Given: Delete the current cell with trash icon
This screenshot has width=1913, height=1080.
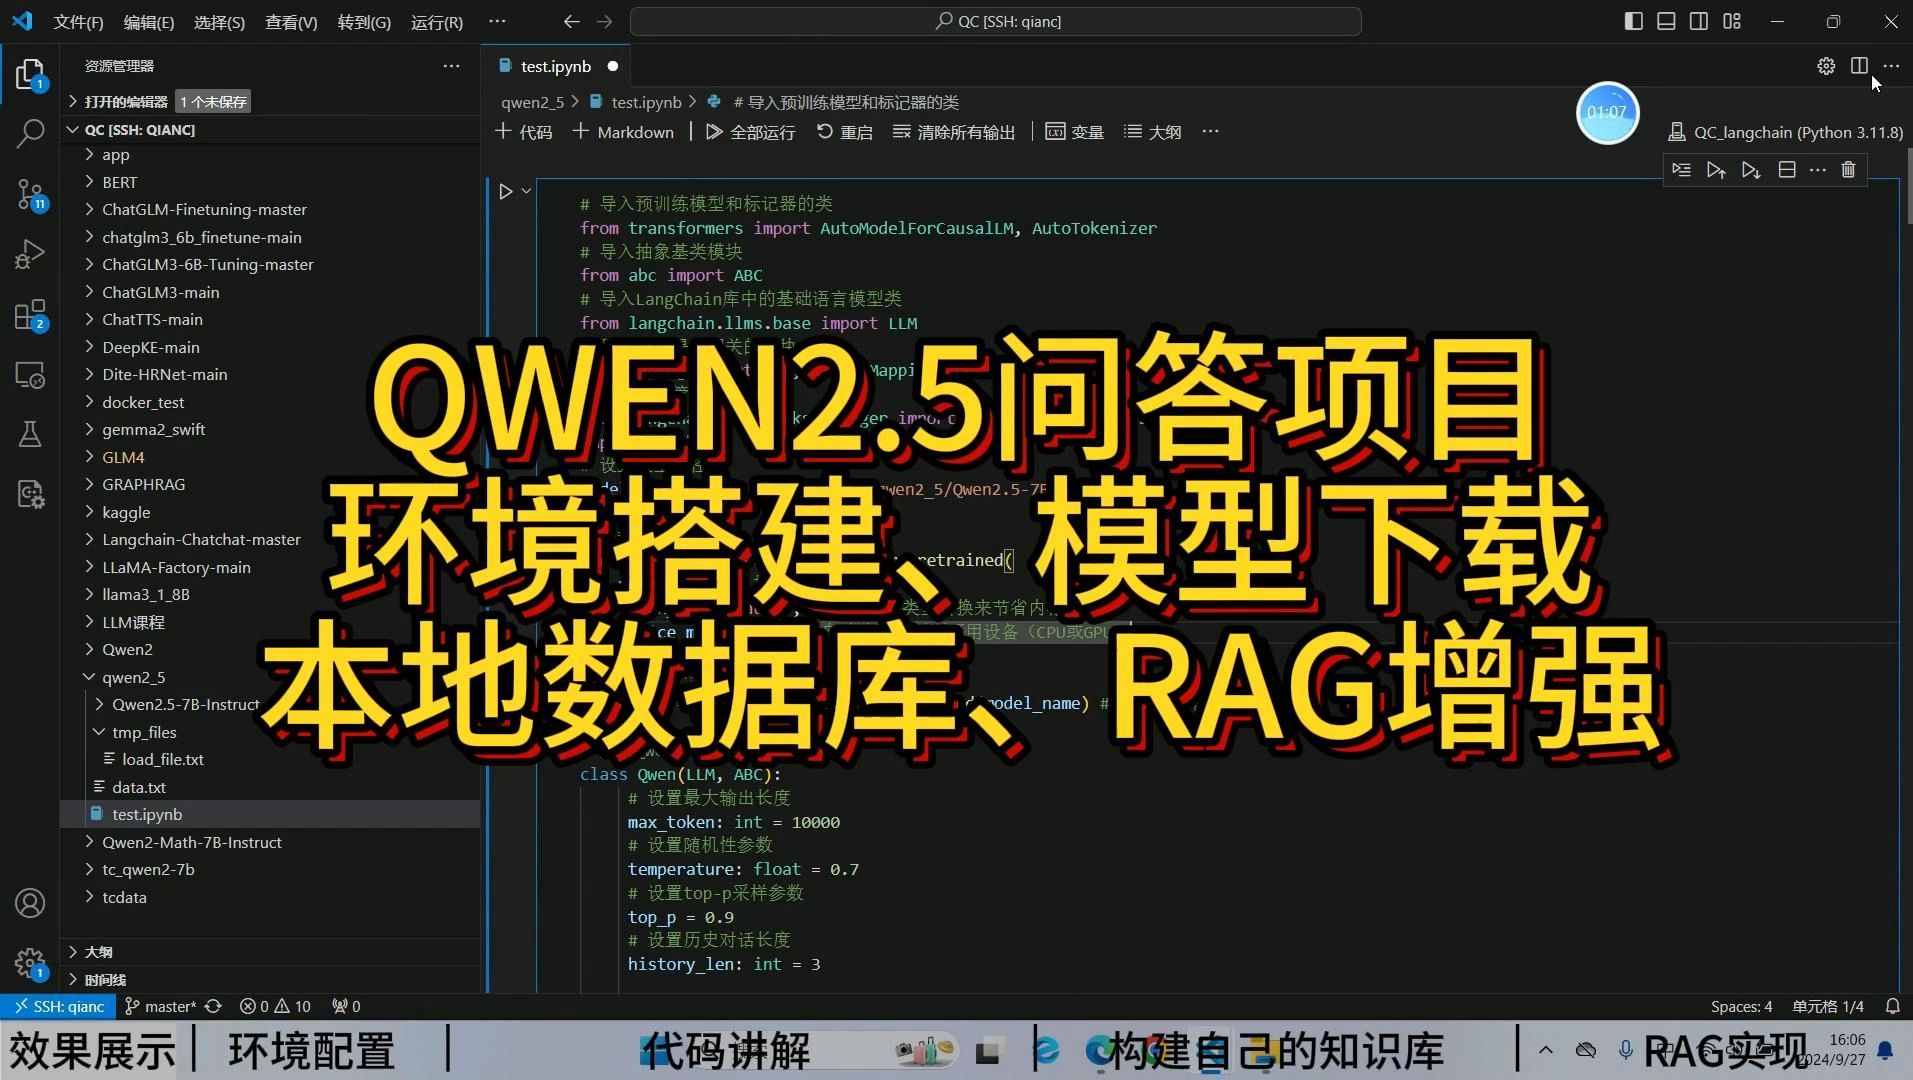Looking at the screenshot, I should 1848,170.
